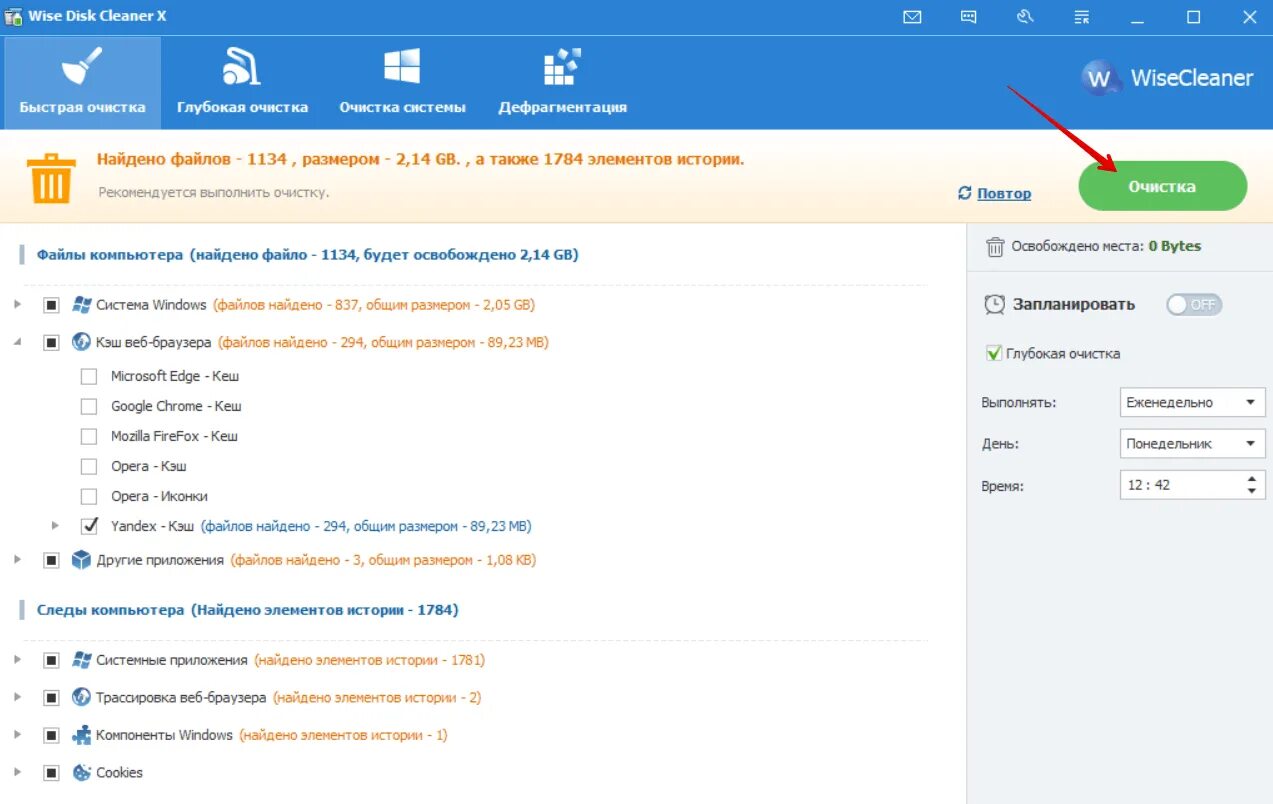Image resolution: width=1273 pixels, height=804 pixels.
Task: Toggle the Другие приложения checkbox
Action: (x=51, y=560)
